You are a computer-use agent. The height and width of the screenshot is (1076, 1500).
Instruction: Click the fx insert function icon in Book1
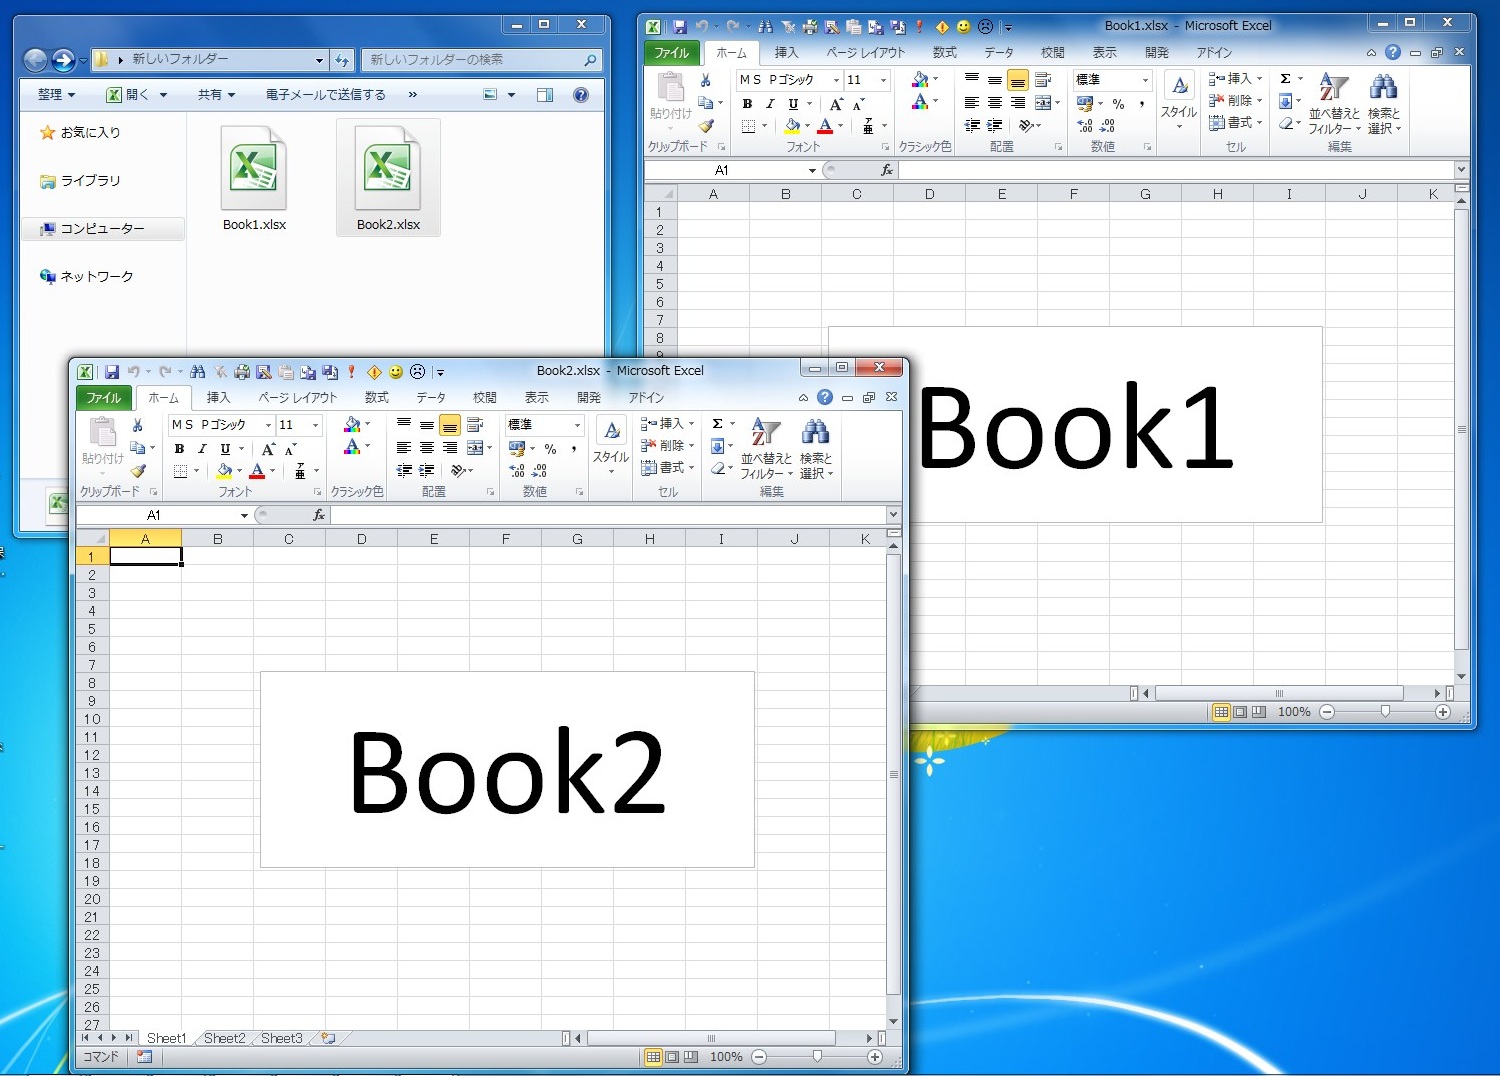click(887, 170)
